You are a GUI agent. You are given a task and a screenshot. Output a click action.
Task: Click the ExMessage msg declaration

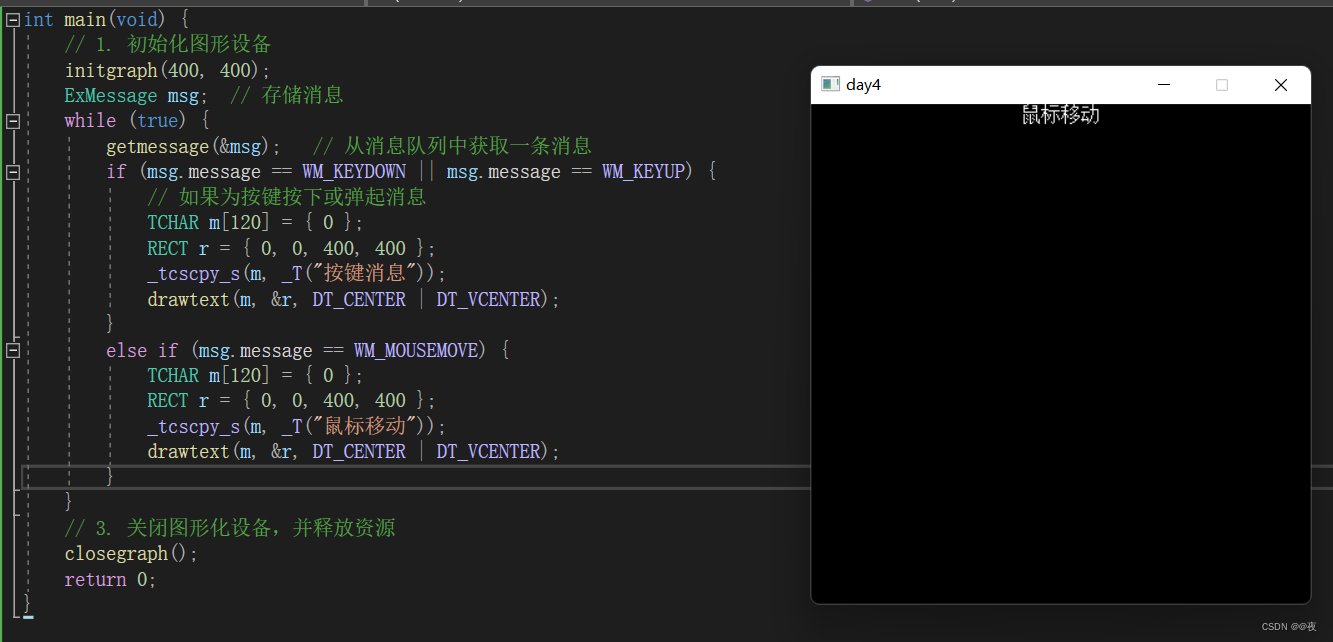click(x=137, y=96)
